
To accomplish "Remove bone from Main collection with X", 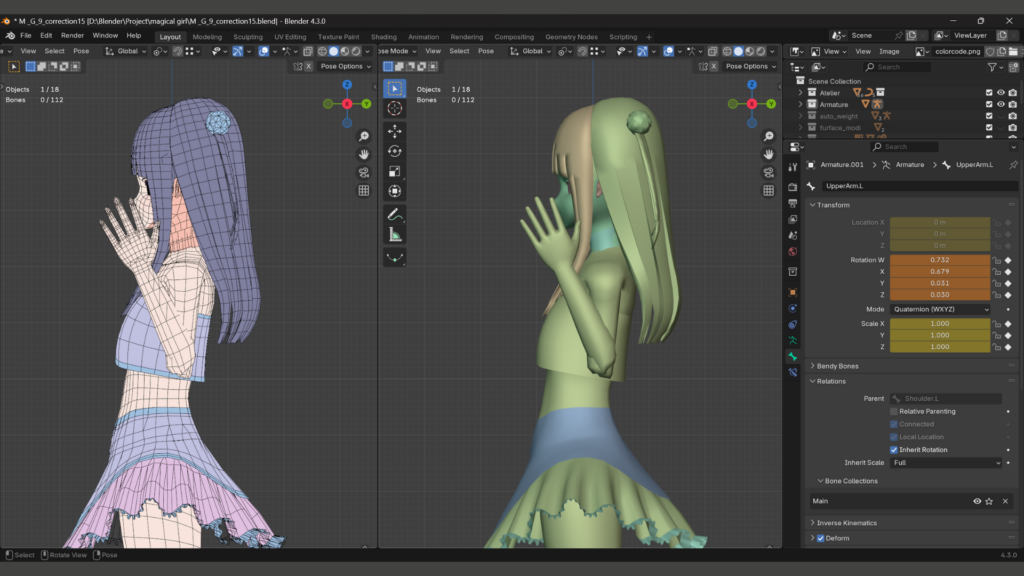I will click(1005, 501).
